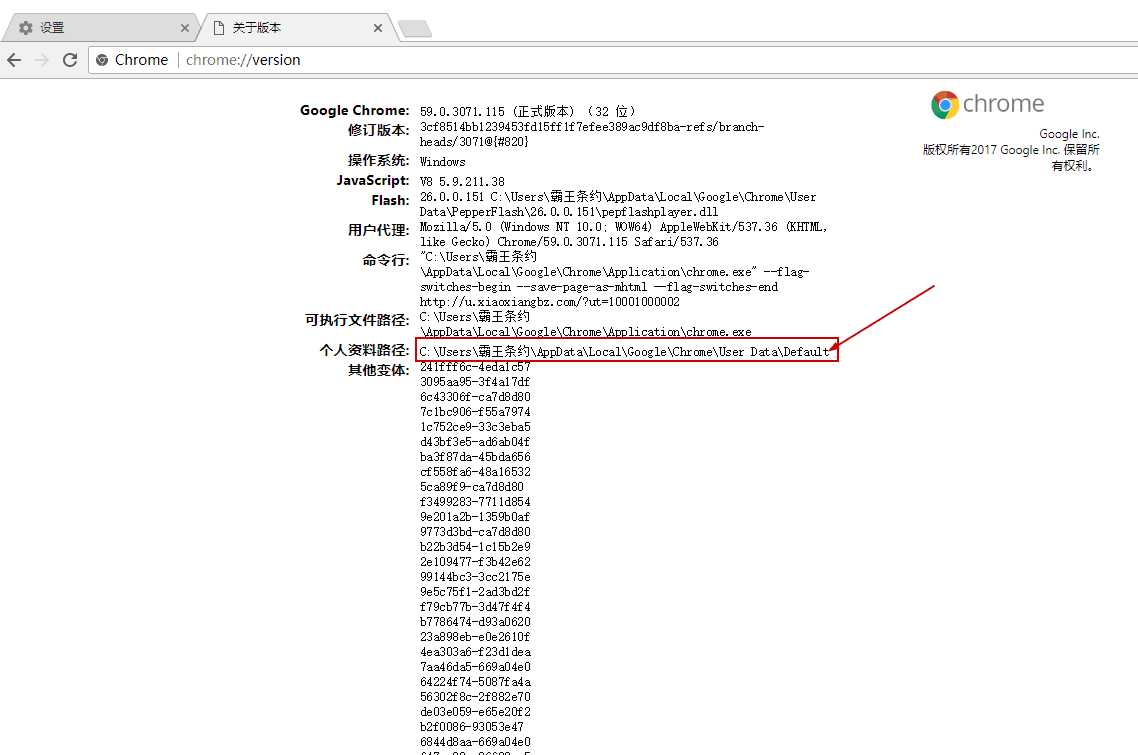This screenshot has width=1138, height=755.
Task: Click variation b22b3d54-1c15b2e9
Action: (x=475, y=547)
